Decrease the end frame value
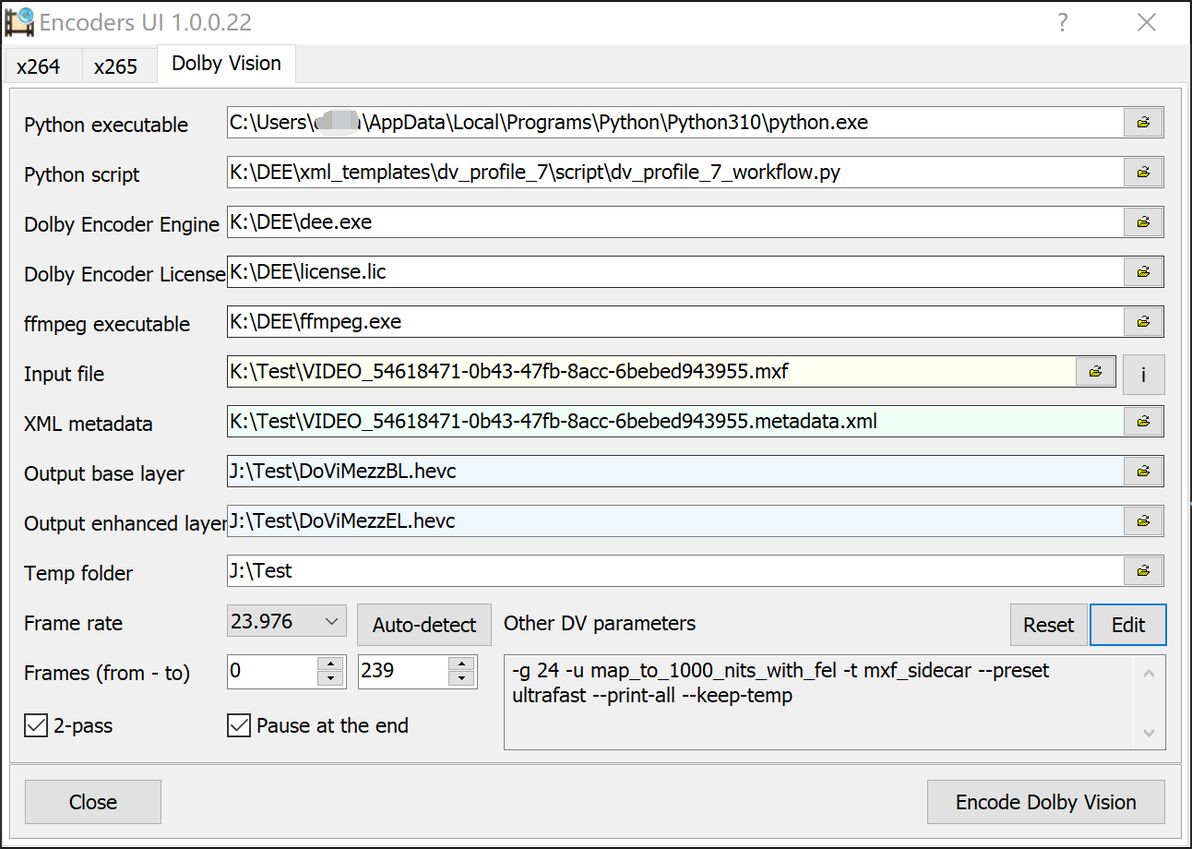The image size is (1192, 849). coord(461,679)
